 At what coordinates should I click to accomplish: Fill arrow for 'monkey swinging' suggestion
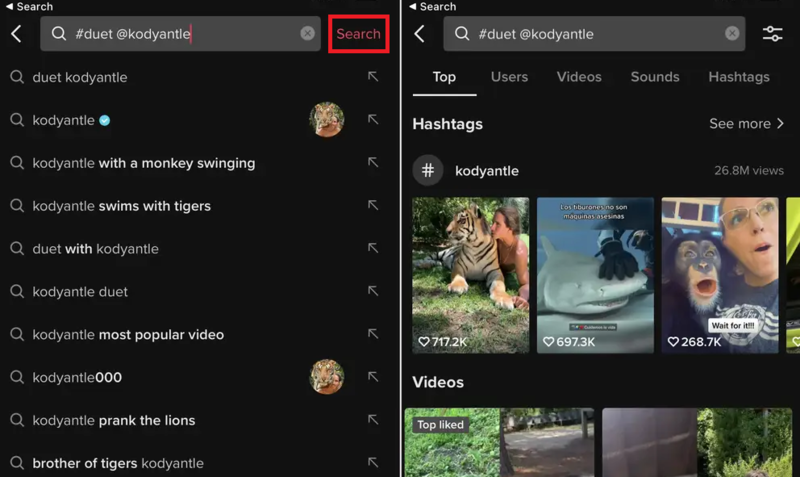click(373, 162)
